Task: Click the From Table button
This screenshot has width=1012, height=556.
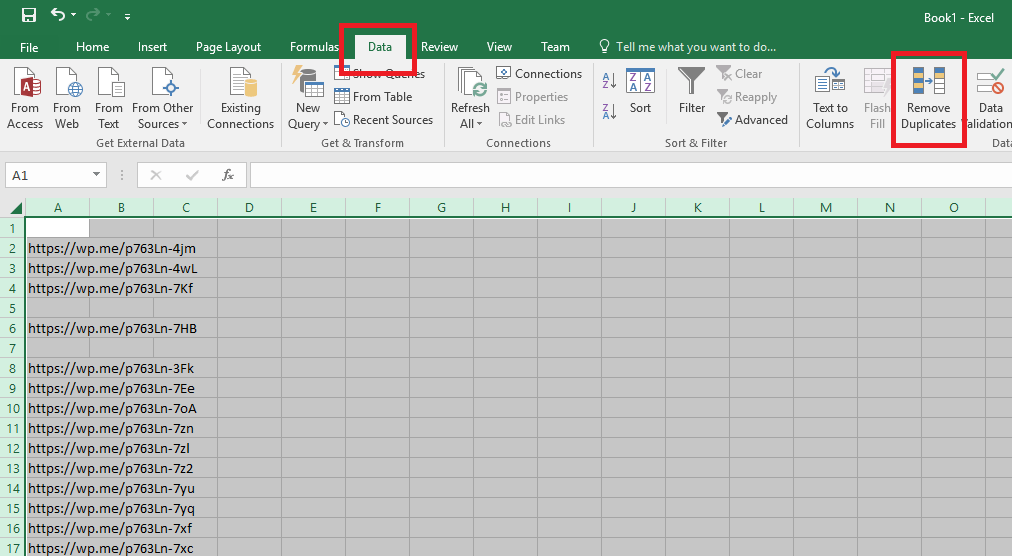Action: pos(374,97)
